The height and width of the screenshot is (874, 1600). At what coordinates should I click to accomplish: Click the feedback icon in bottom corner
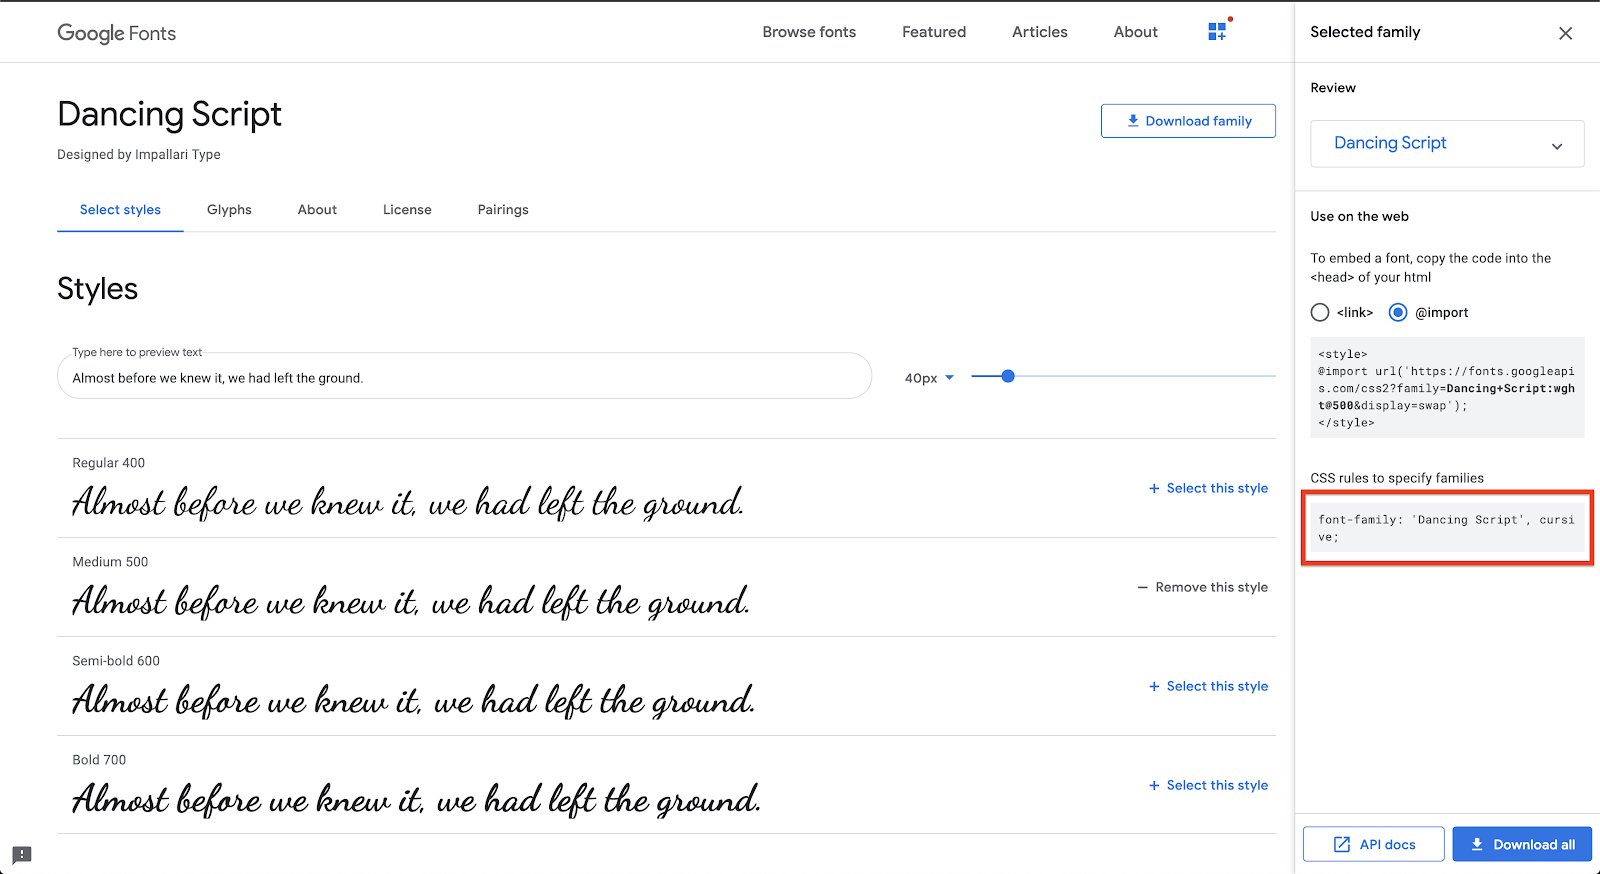22,855
